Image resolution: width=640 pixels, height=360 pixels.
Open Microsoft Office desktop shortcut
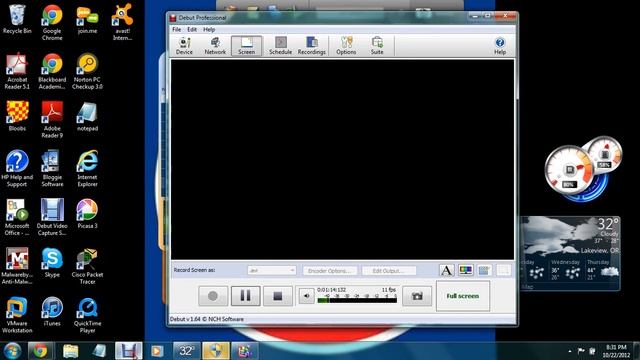click(x=17, y=217)
